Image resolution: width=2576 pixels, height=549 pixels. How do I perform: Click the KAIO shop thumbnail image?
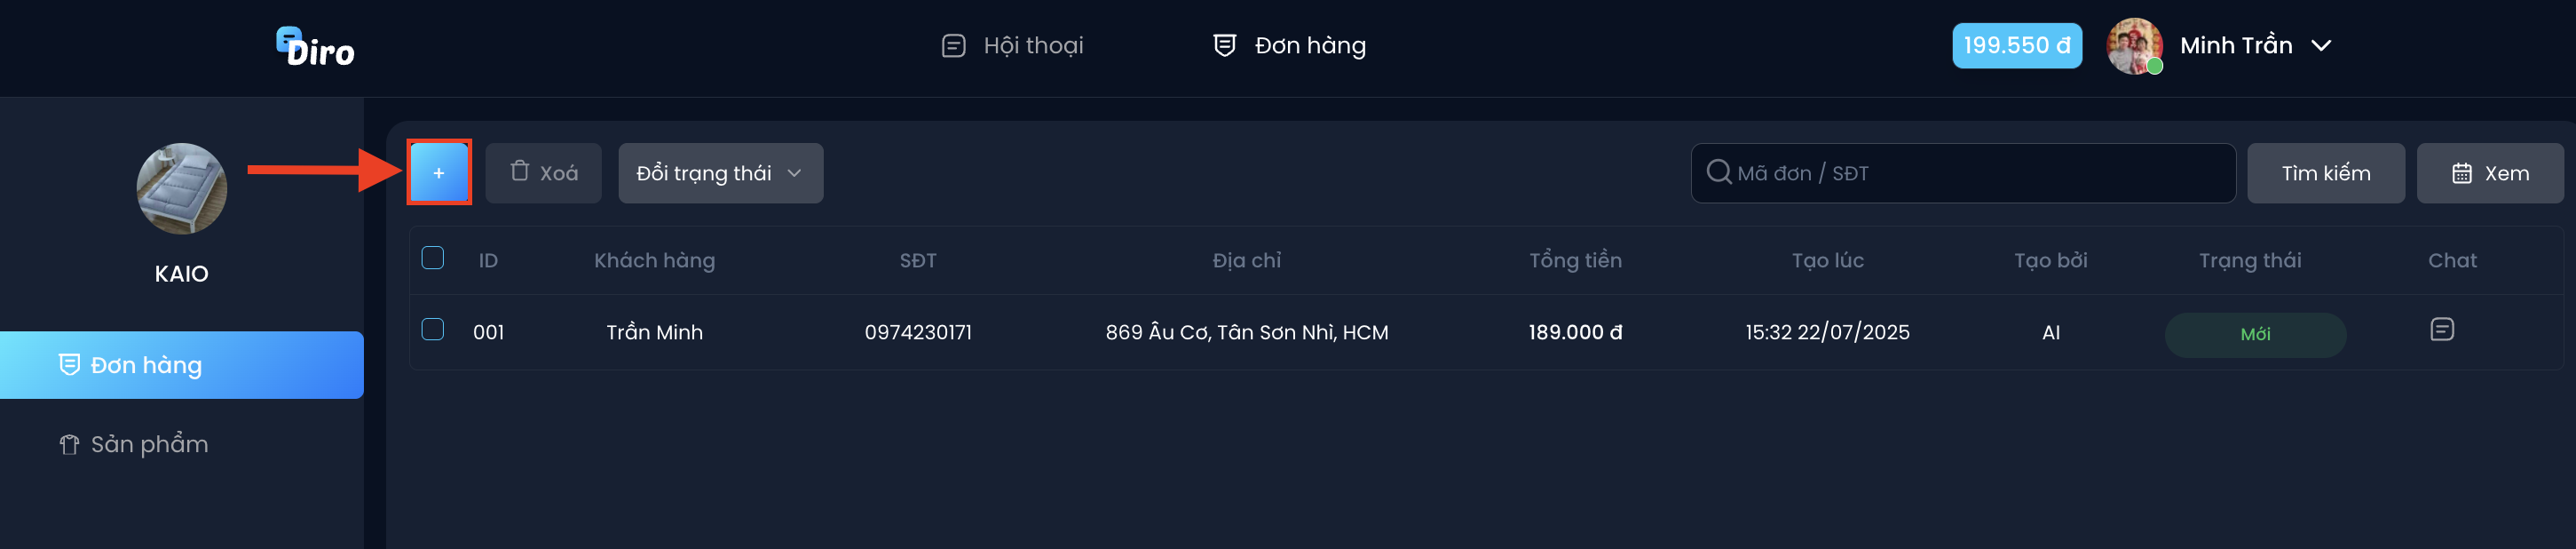pos(182,188)
